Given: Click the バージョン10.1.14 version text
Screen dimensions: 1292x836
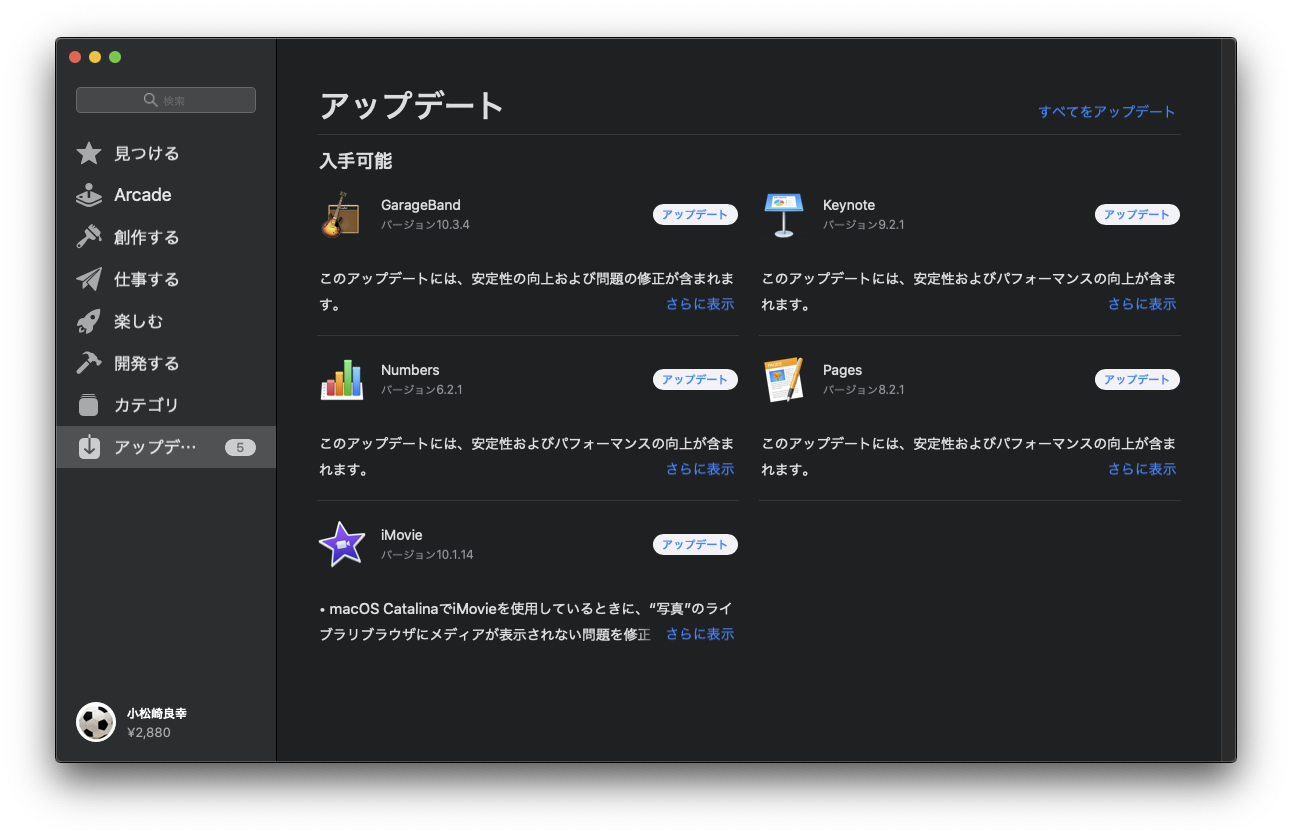Looking at the screenshot, I should tap(427, 555).
